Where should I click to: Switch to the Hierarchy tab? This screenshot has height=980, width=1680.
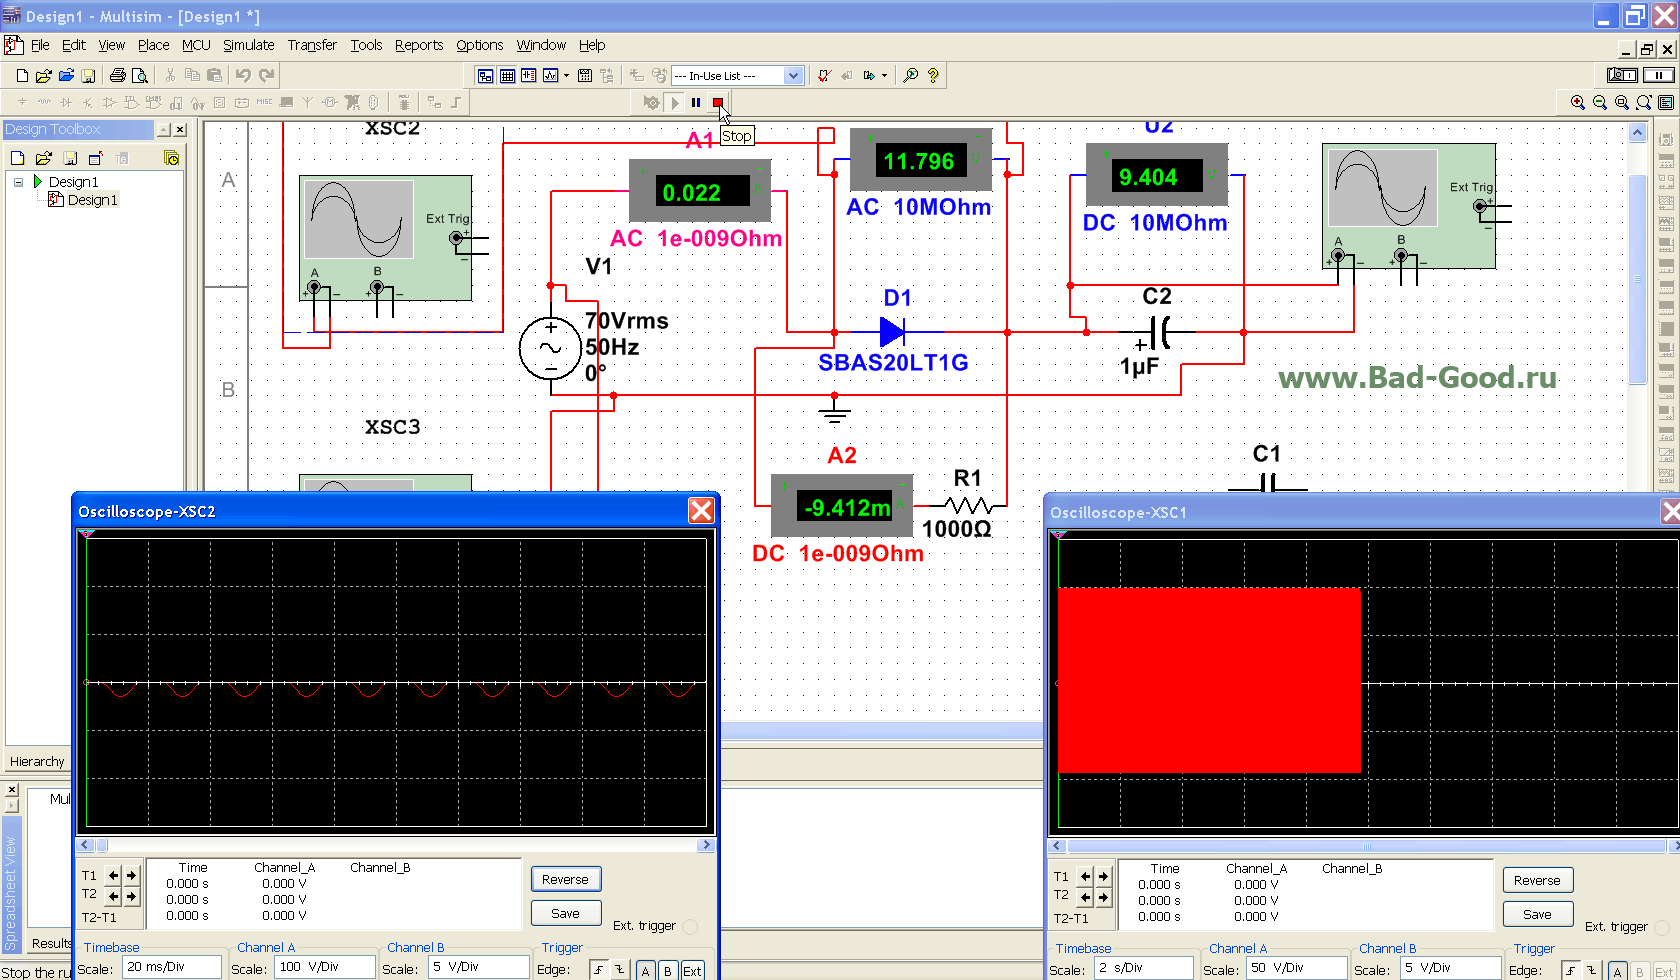pos(37,761)
